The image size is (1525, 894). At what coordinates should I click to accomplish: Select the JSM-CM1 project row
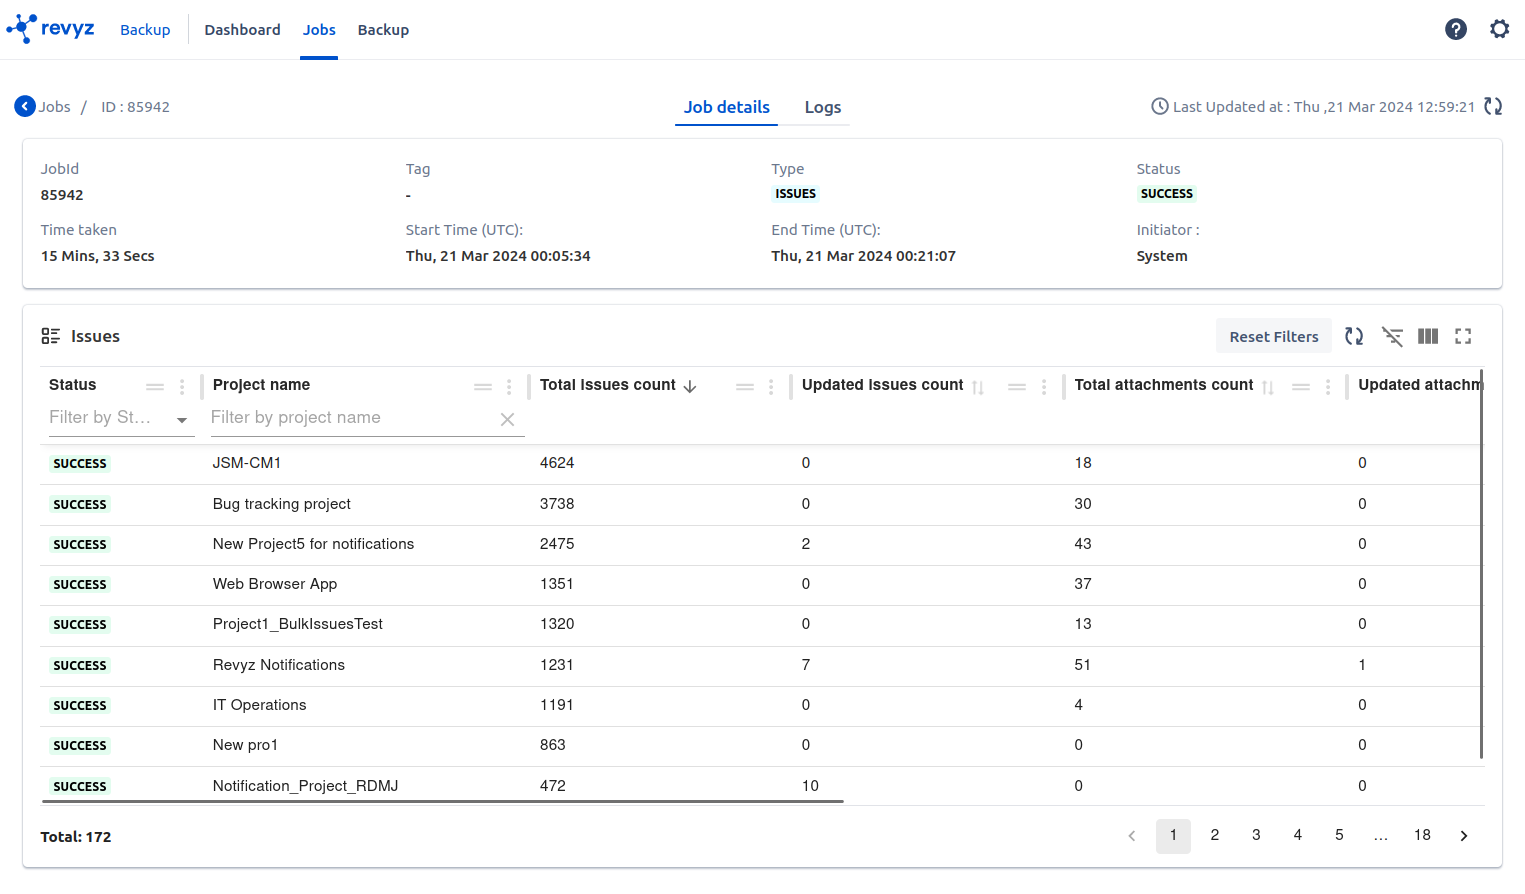762,463
